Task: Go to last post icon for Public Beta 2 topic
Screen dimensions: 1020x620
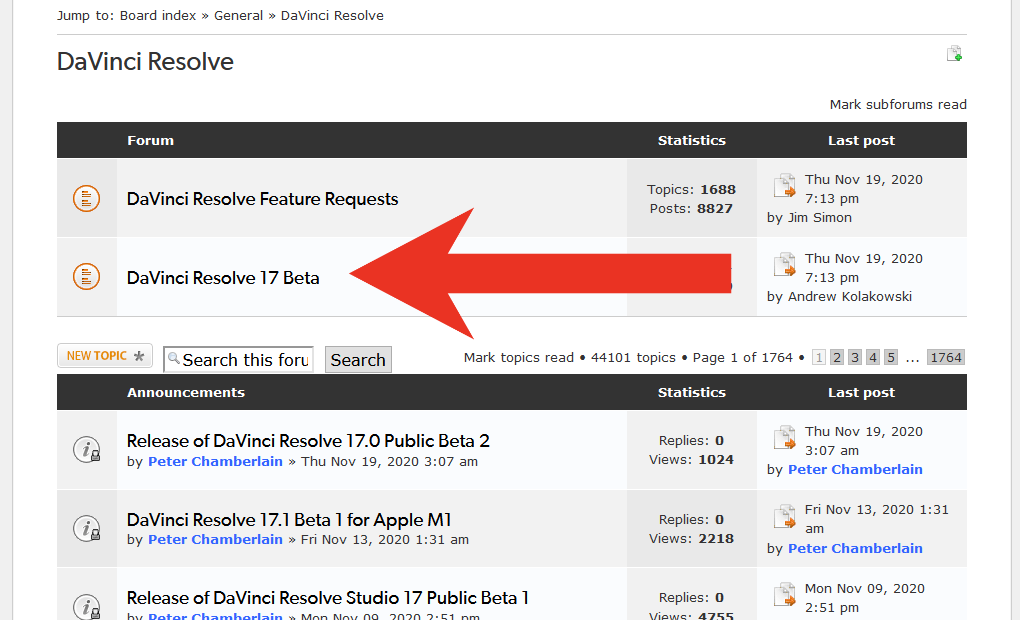Action: click(785, 437)
